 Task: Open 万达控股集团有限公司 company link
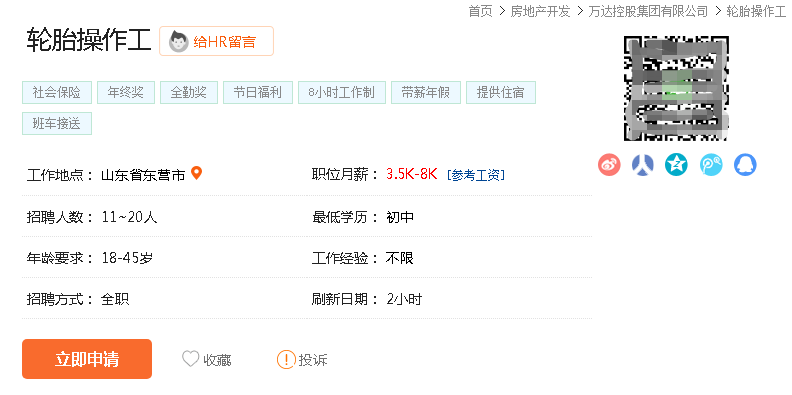pos(648,11)
